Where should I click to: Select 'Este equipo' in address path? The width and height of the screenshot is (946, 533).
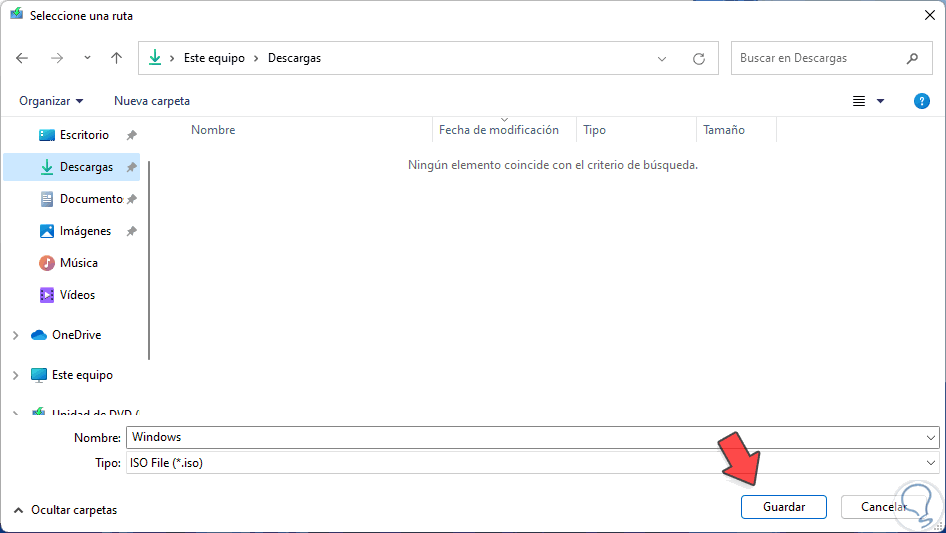(214, 58)
